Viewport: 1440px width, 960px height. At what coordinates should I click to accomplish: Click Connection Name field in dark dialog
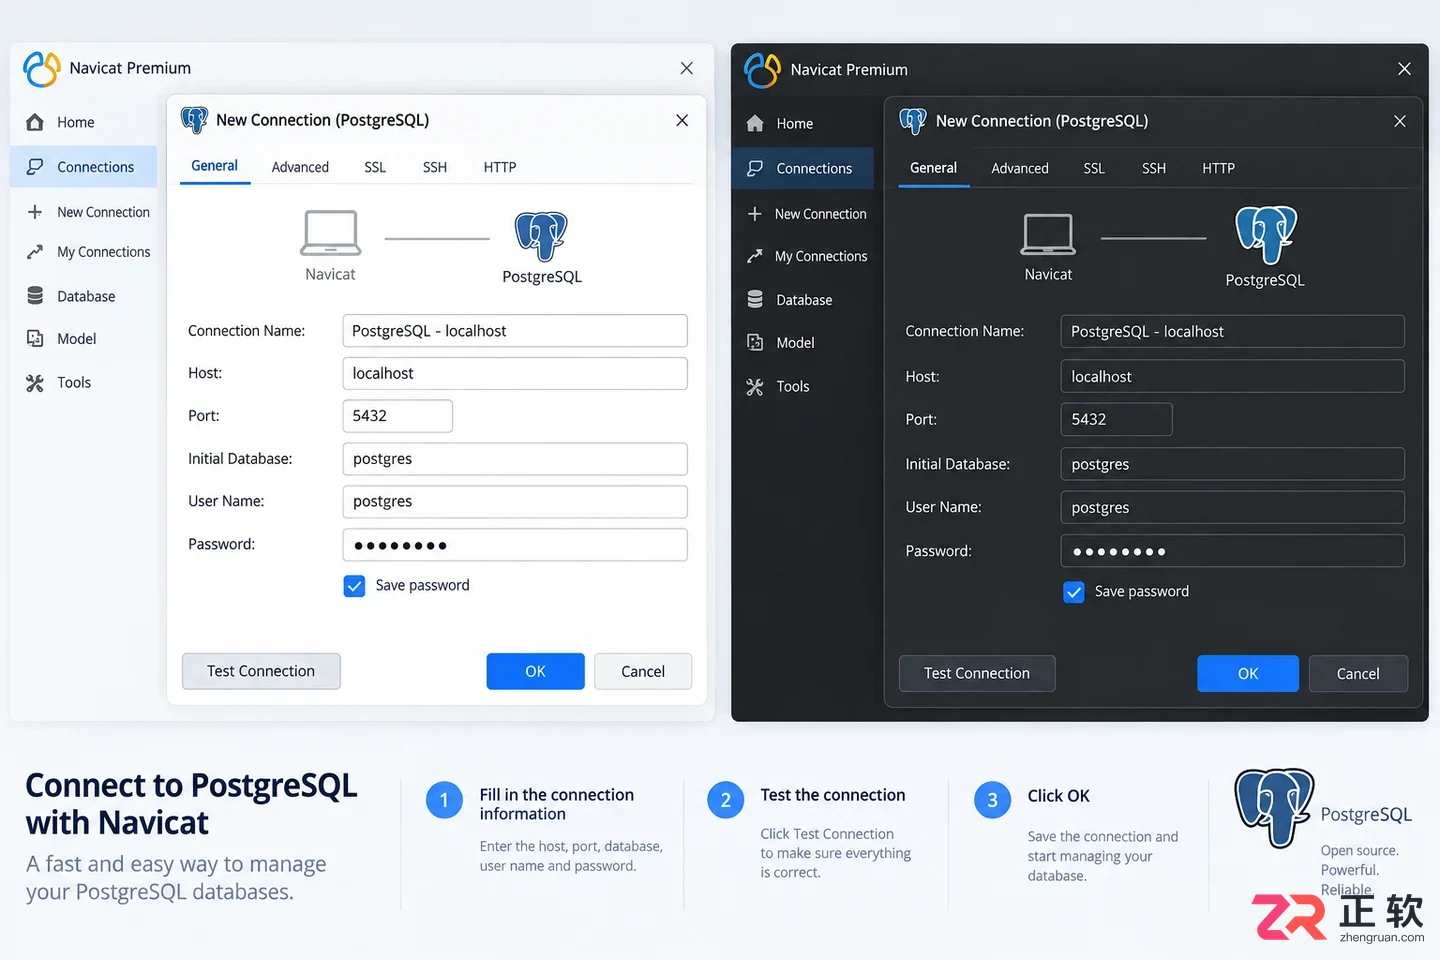[x=1232, y=331]
